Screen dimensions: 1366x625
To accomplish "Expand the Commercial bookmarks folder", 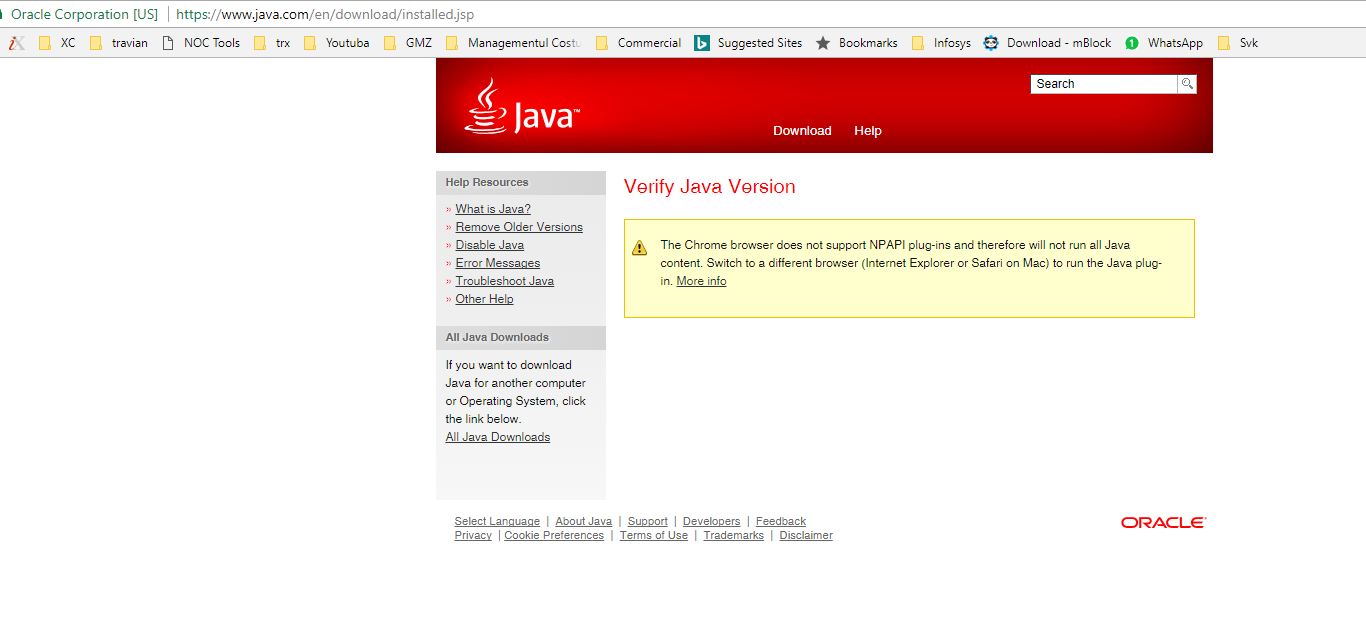I will tap(638, 43).
